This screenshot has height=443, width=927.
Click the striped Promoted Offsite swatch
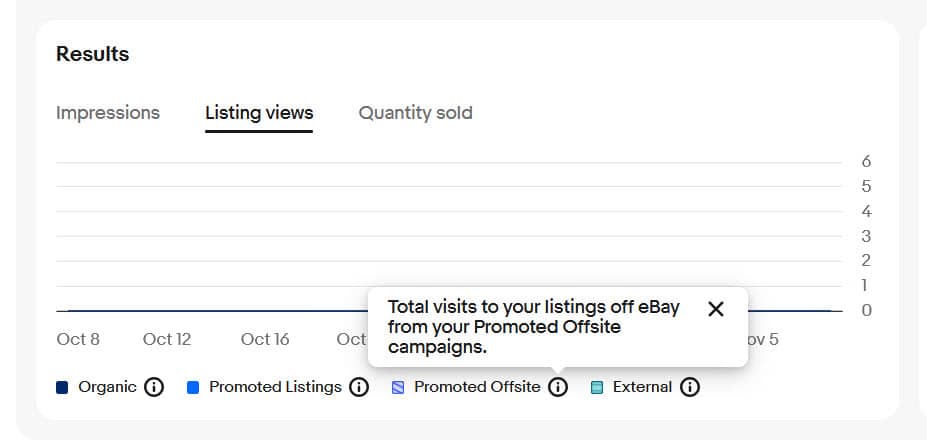[x=398, y=387]
